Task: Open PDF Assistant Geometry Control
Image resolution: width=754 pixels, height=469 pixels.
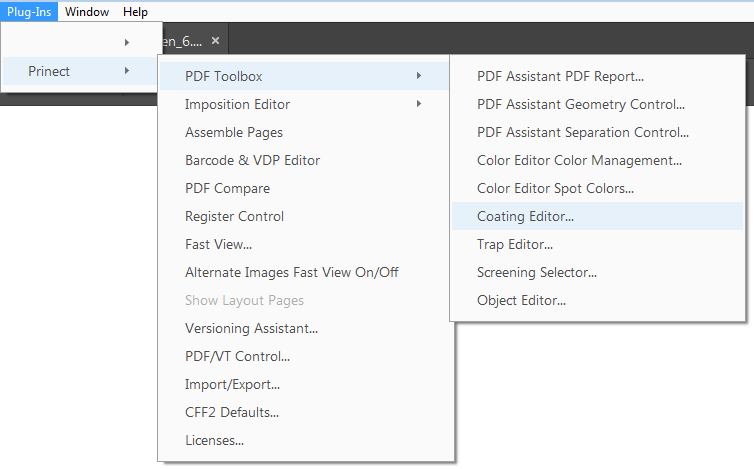Action: (x=580, y=104)
